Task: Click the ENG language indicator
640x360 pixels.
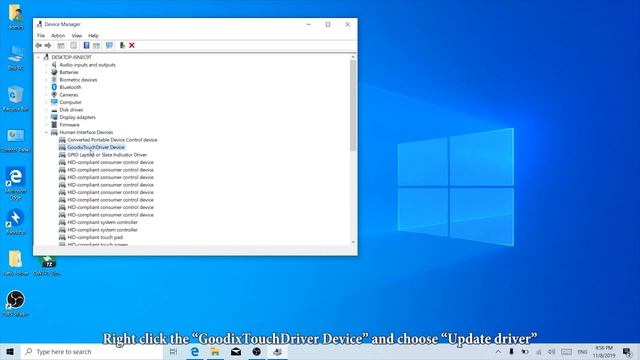Action: click(x=582, y=352)
